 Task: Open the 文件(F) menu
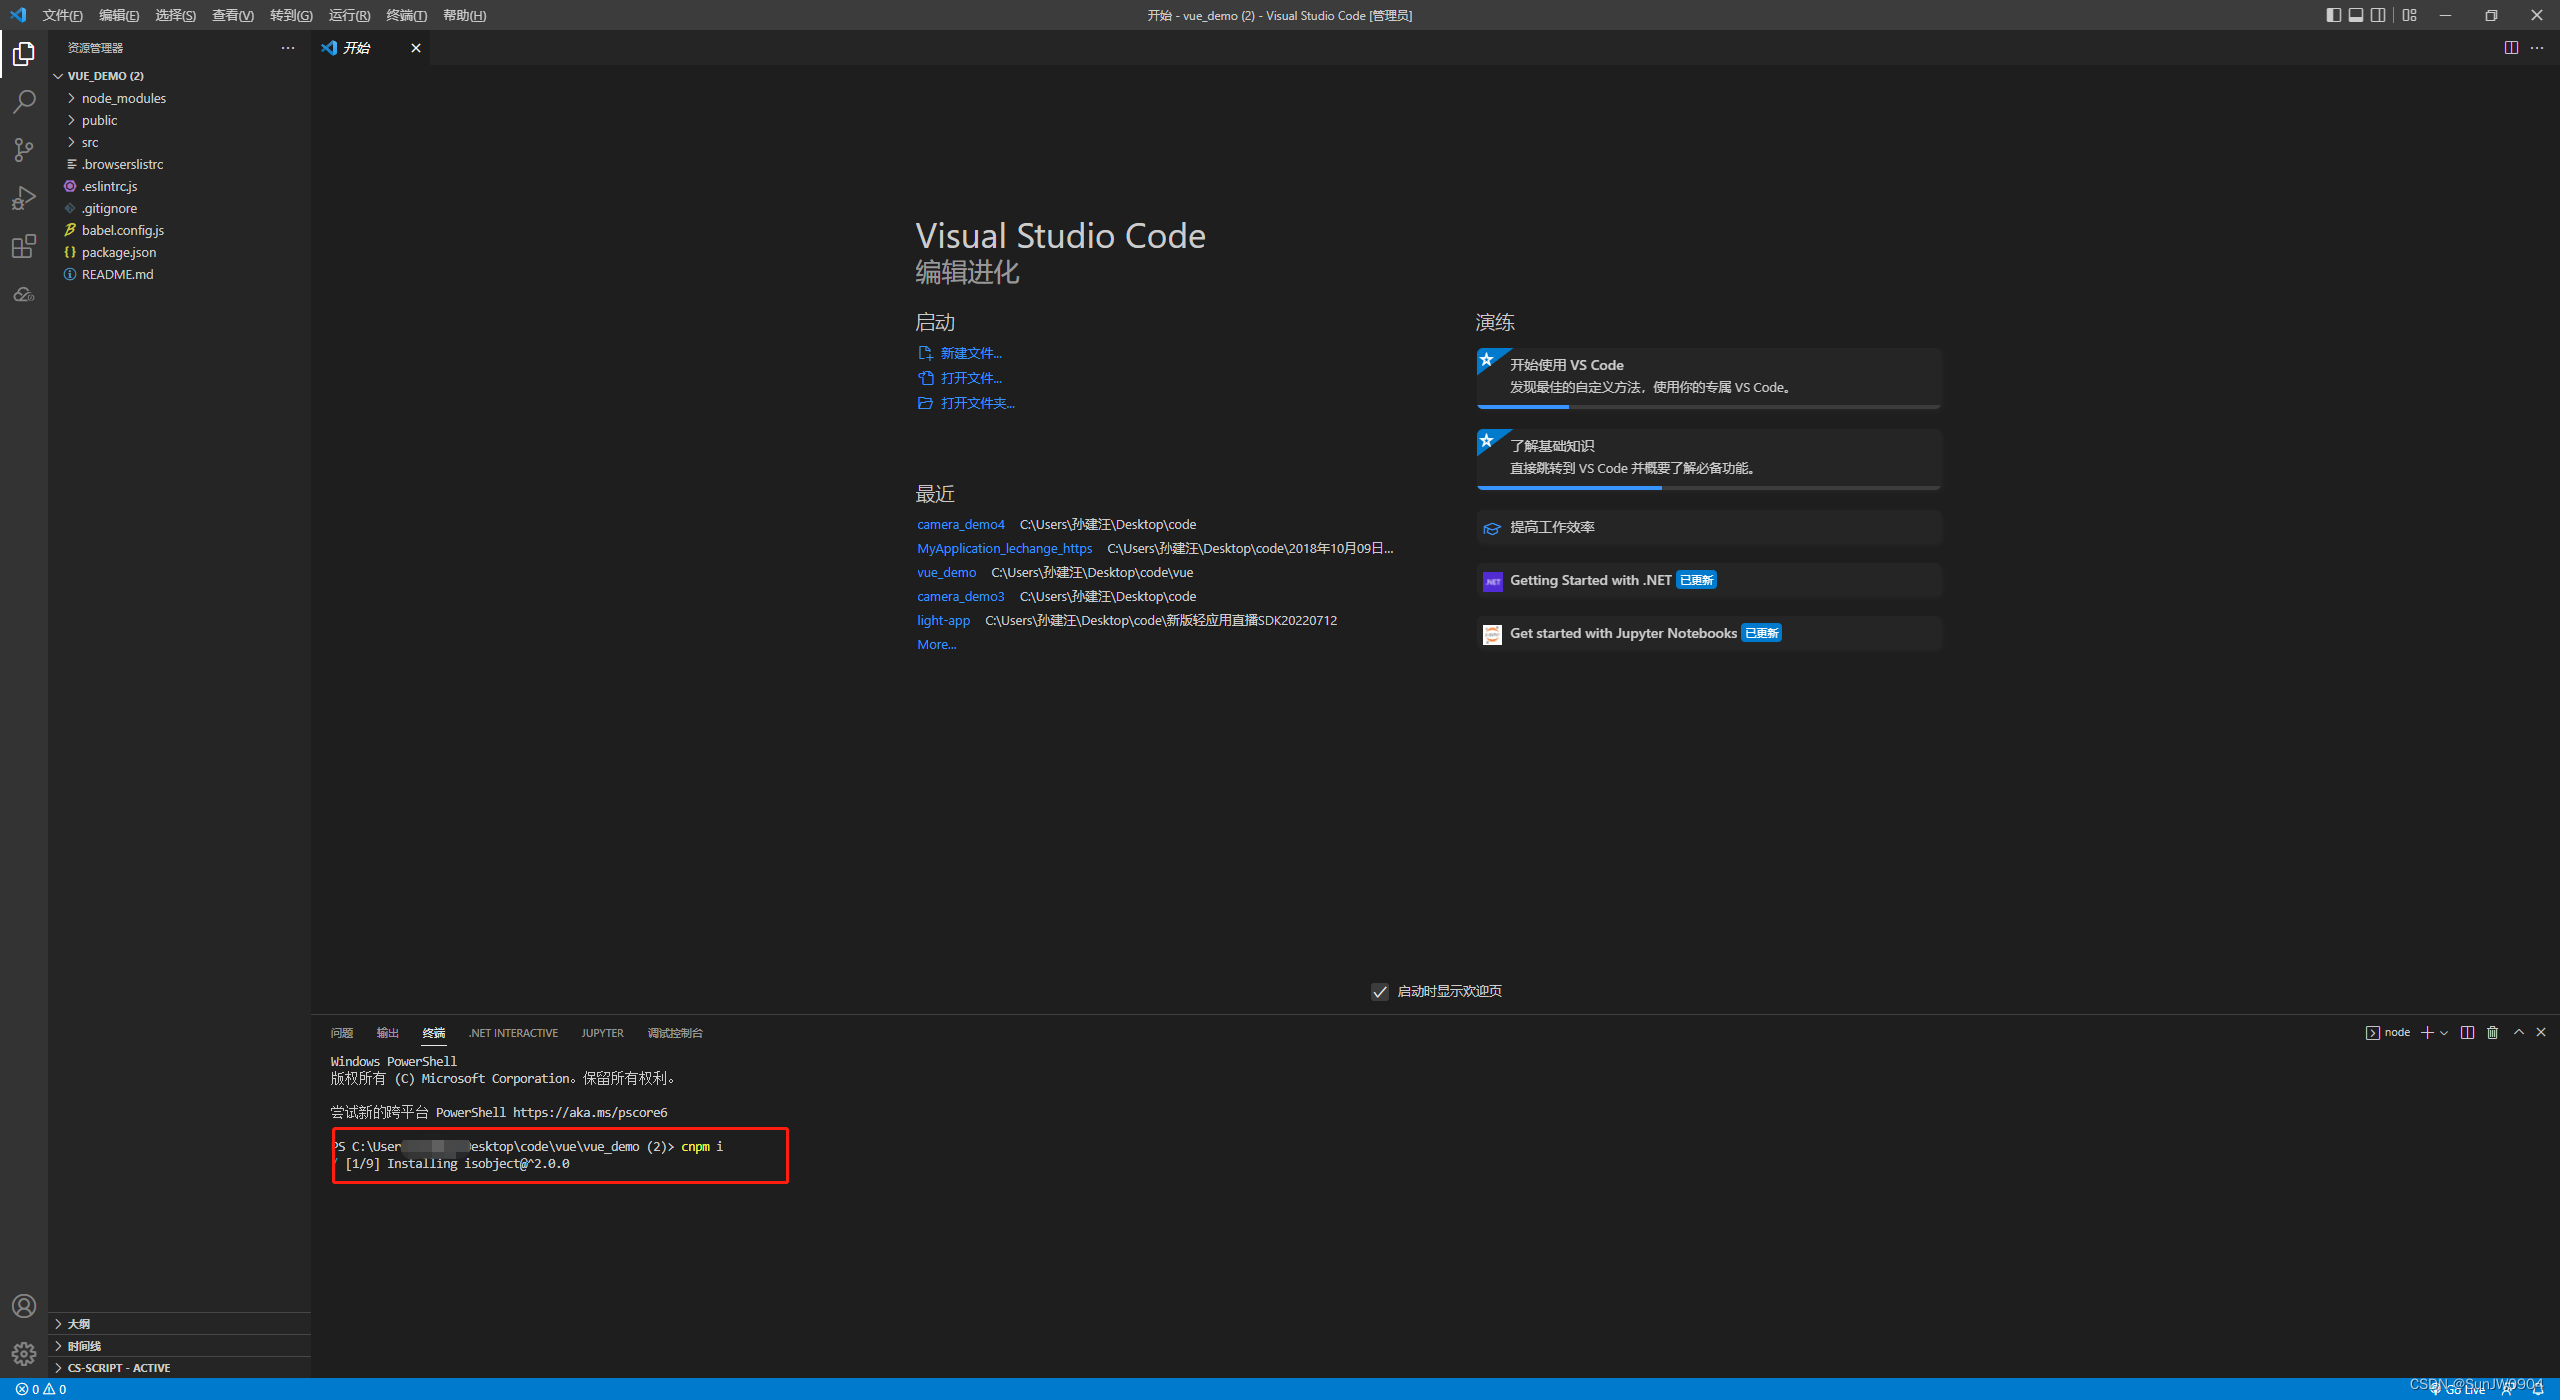[x=63, y=15]
